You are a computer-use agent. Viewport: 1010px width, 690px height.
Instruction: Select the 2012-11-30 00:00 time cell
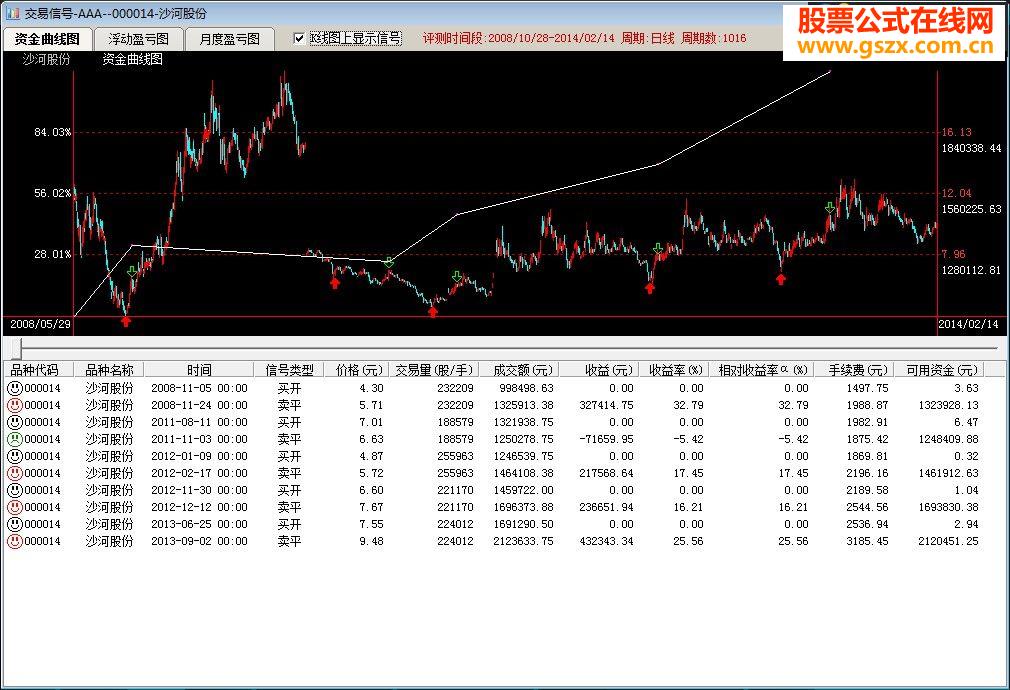199,490
